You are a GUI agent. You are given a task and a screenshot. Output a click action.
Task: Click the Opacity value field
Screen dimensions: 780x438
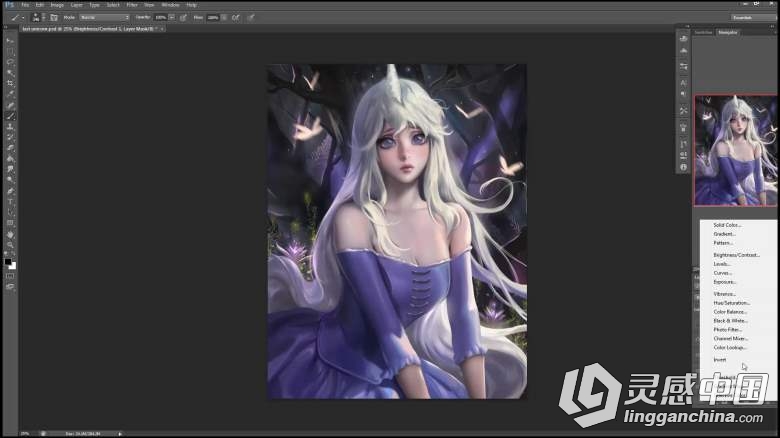[160, 17]
